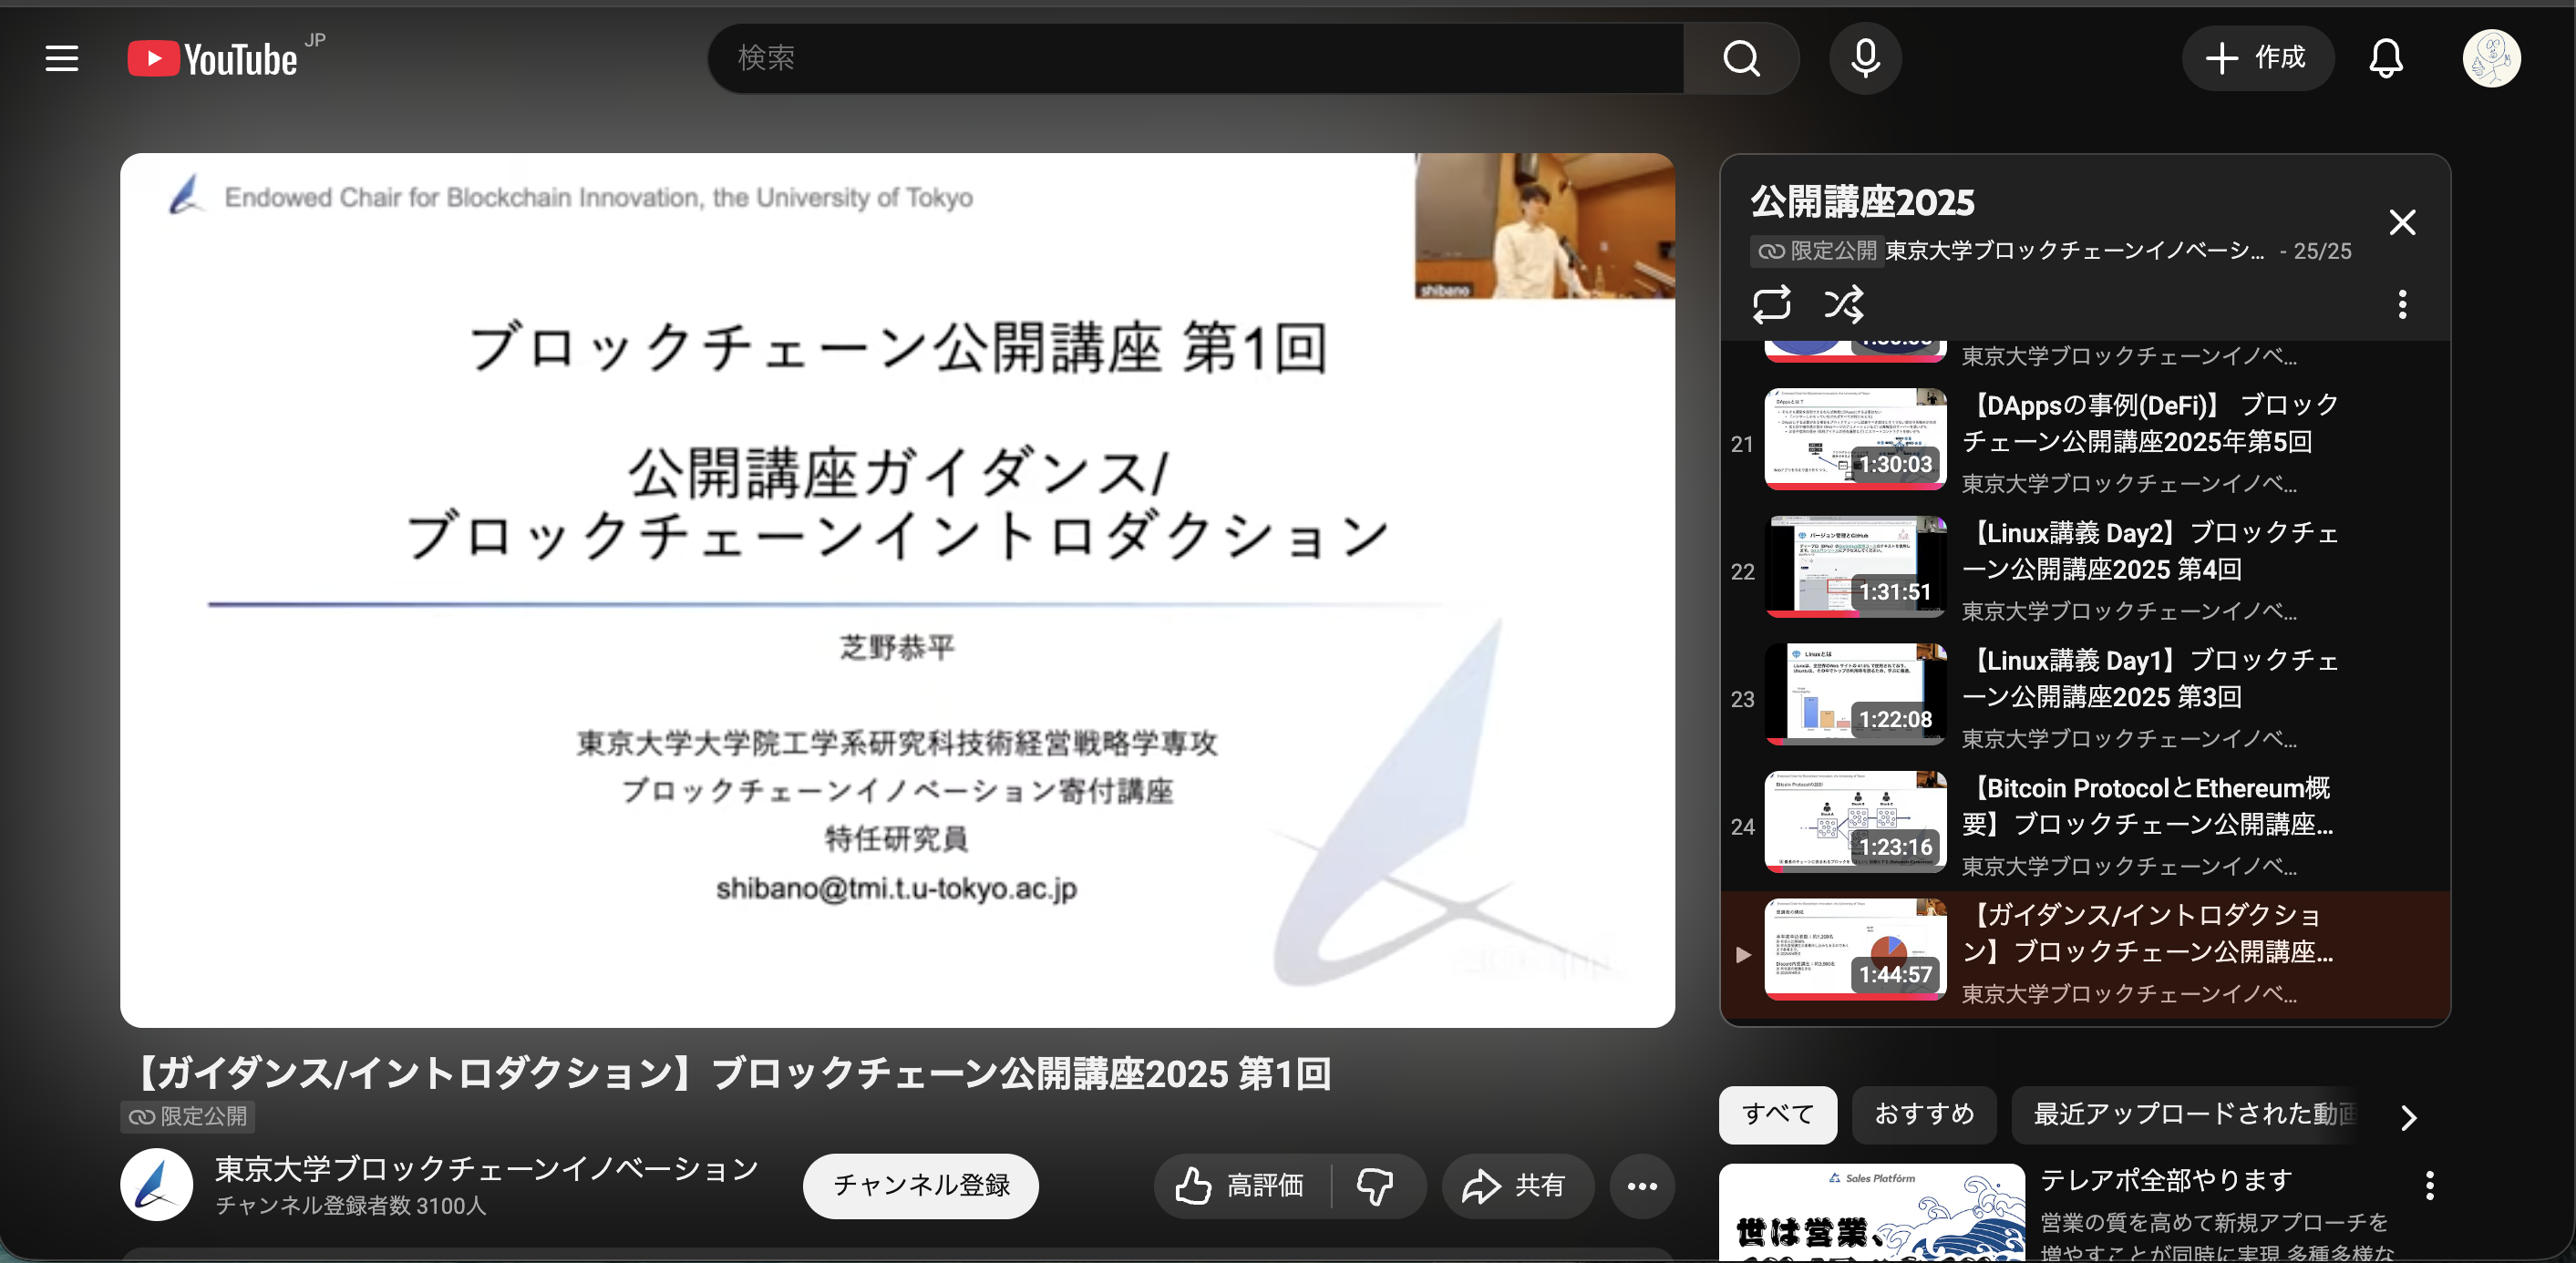Open the YouTube guide hamburger menu
2576x1263 pixels.
(61, 58)
